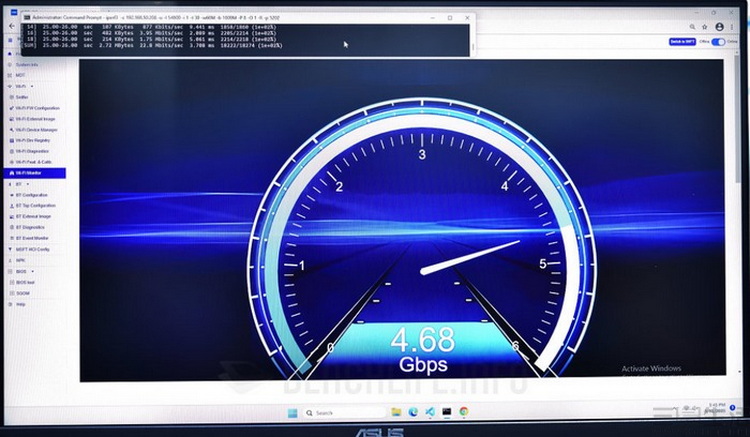The width and height of the screenshot is (750, 437).
Task: Open File Explorer from the taskbar
Action: click(396, 412)
